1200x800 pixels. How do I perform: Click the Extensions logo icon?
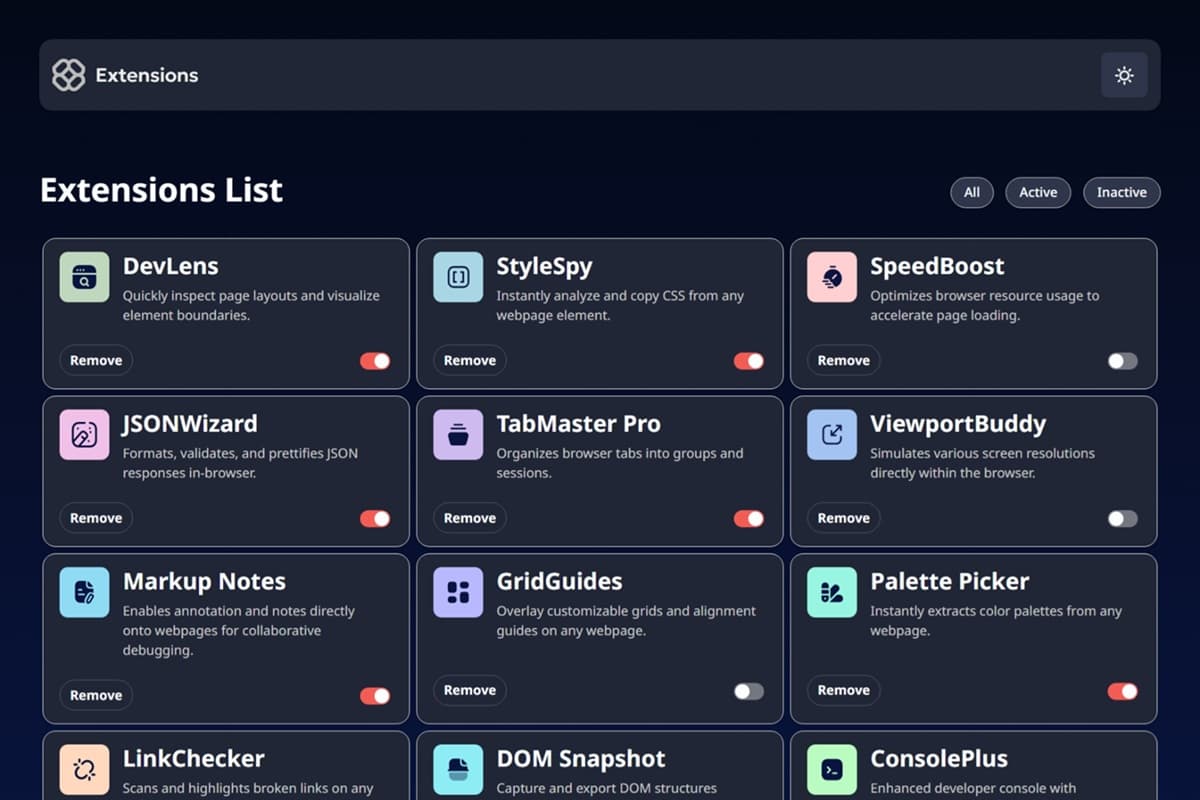pyautogui.click(x=68, y=75)
